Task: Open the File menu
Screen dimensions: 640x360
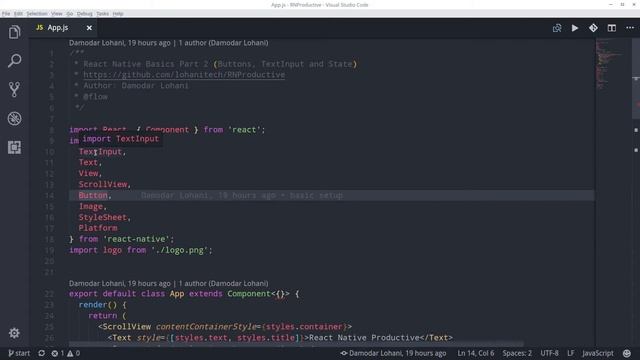Action: point(6,13)
